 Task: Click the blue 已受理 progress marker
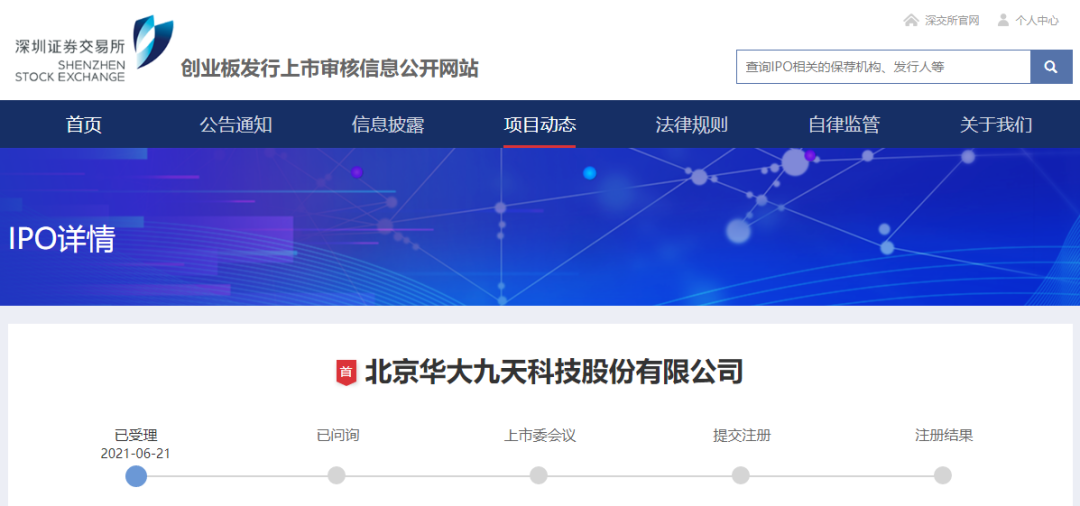[136, 476]
